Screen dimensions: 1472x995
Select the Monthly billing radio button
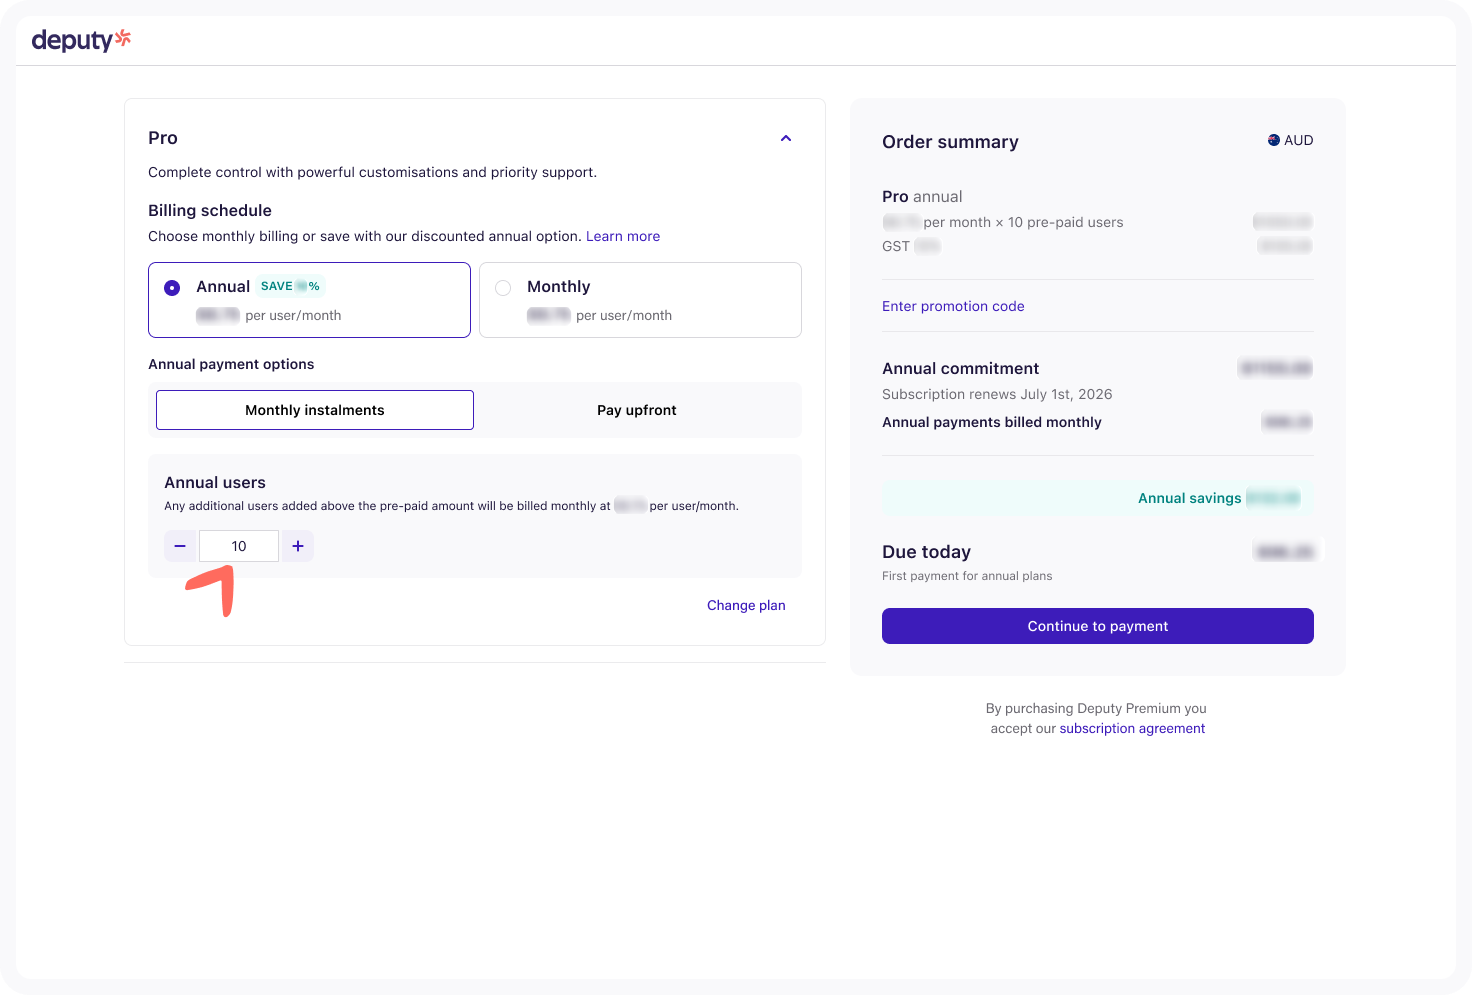[x=503, y=288]
